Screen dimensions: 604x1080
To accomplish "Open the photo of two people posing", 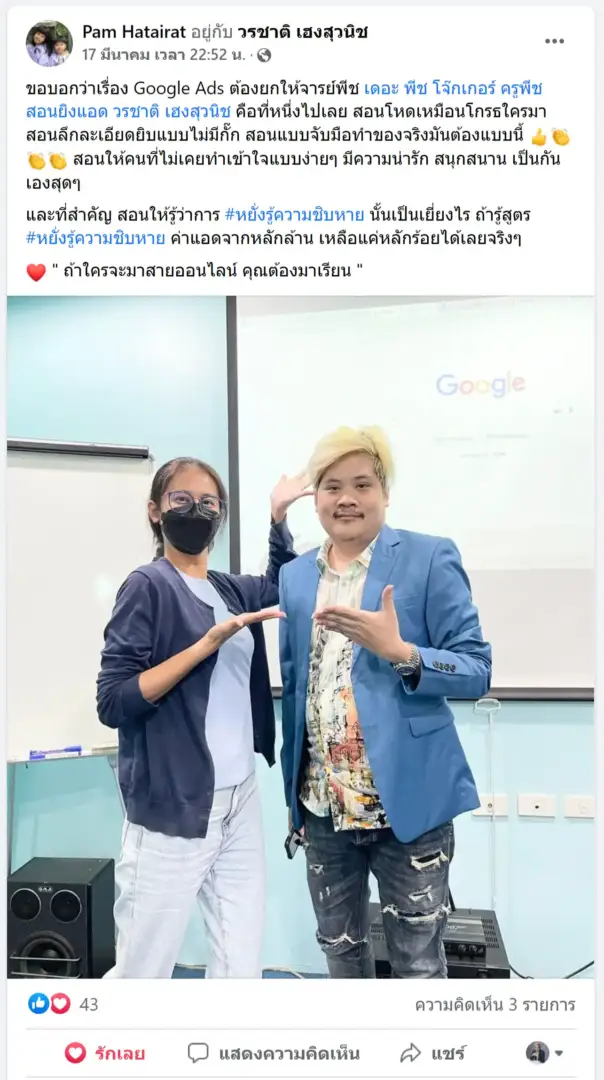I will 301,637.
